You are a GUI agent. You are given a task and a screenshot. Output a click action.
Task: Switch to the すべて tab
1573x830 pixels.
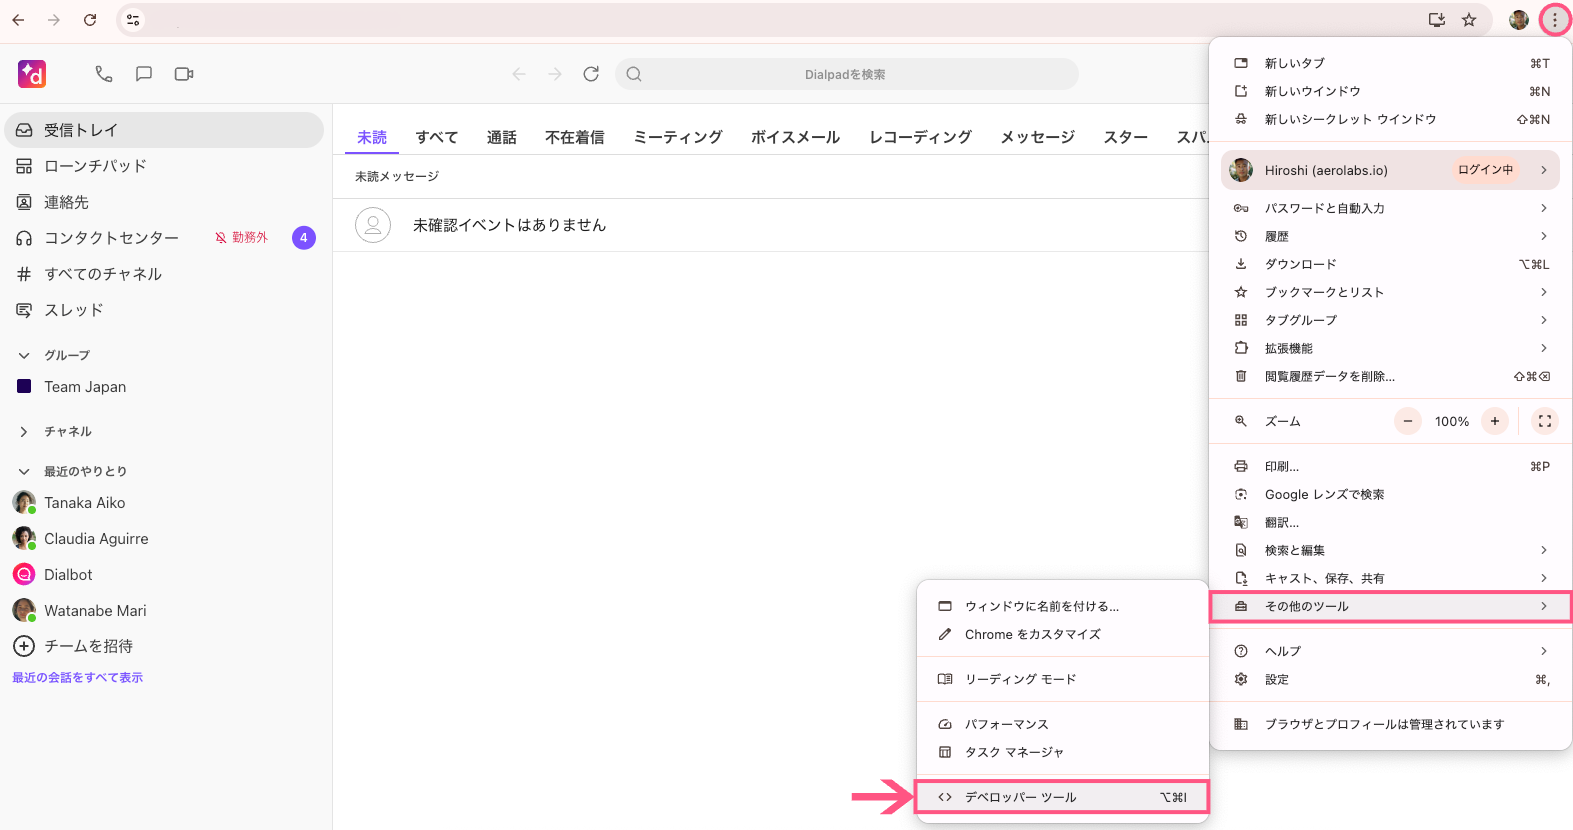437,137
